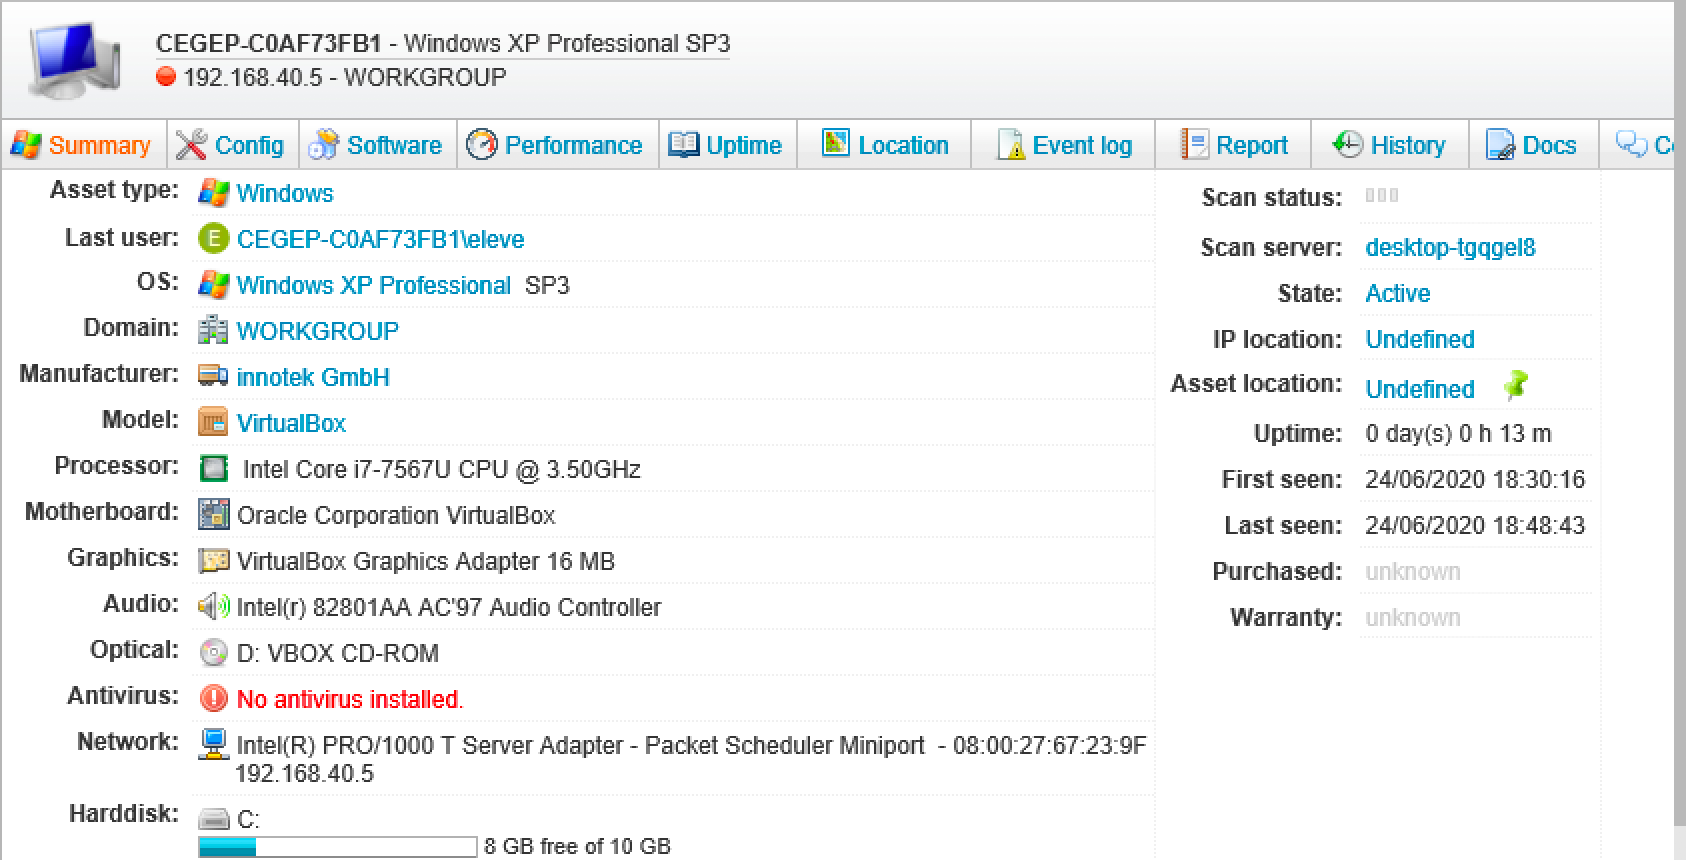Click the uptime value 0 day(s) 0 h 13 m

pos(1459,433)
